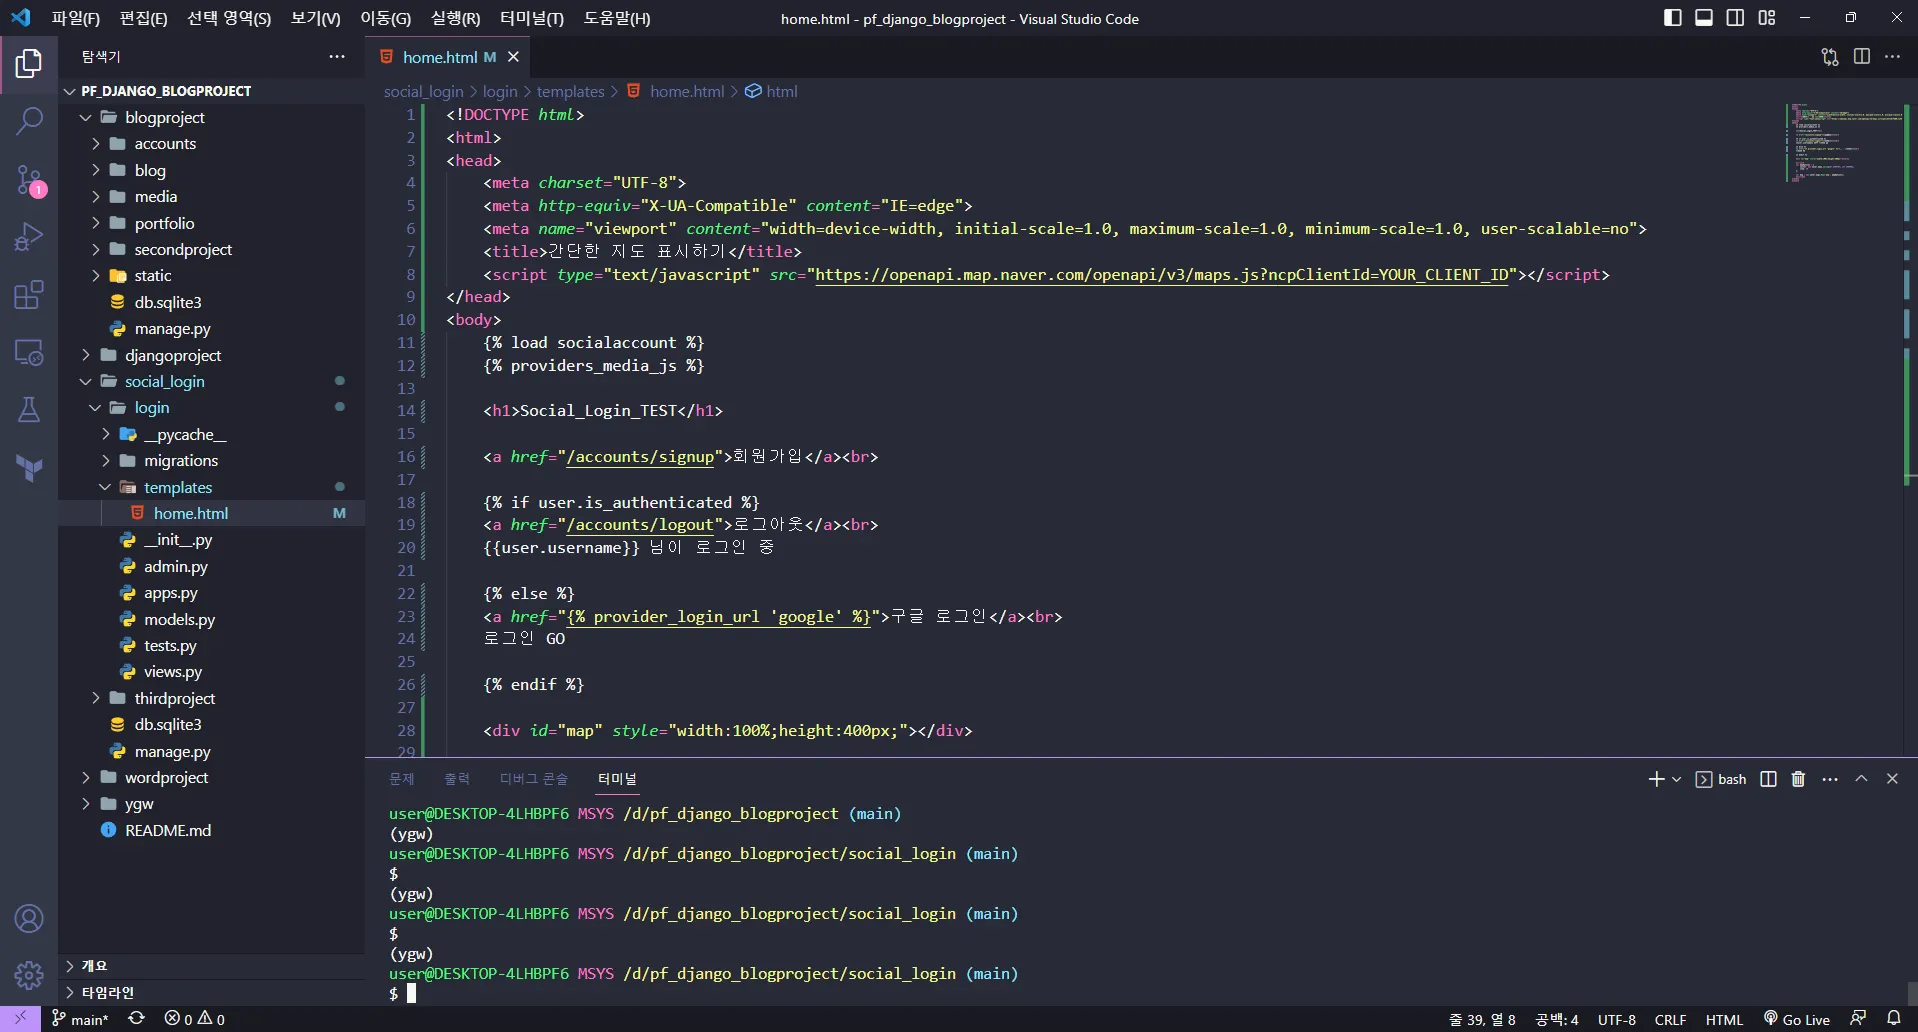Open the Extensions view

(29, 295)
